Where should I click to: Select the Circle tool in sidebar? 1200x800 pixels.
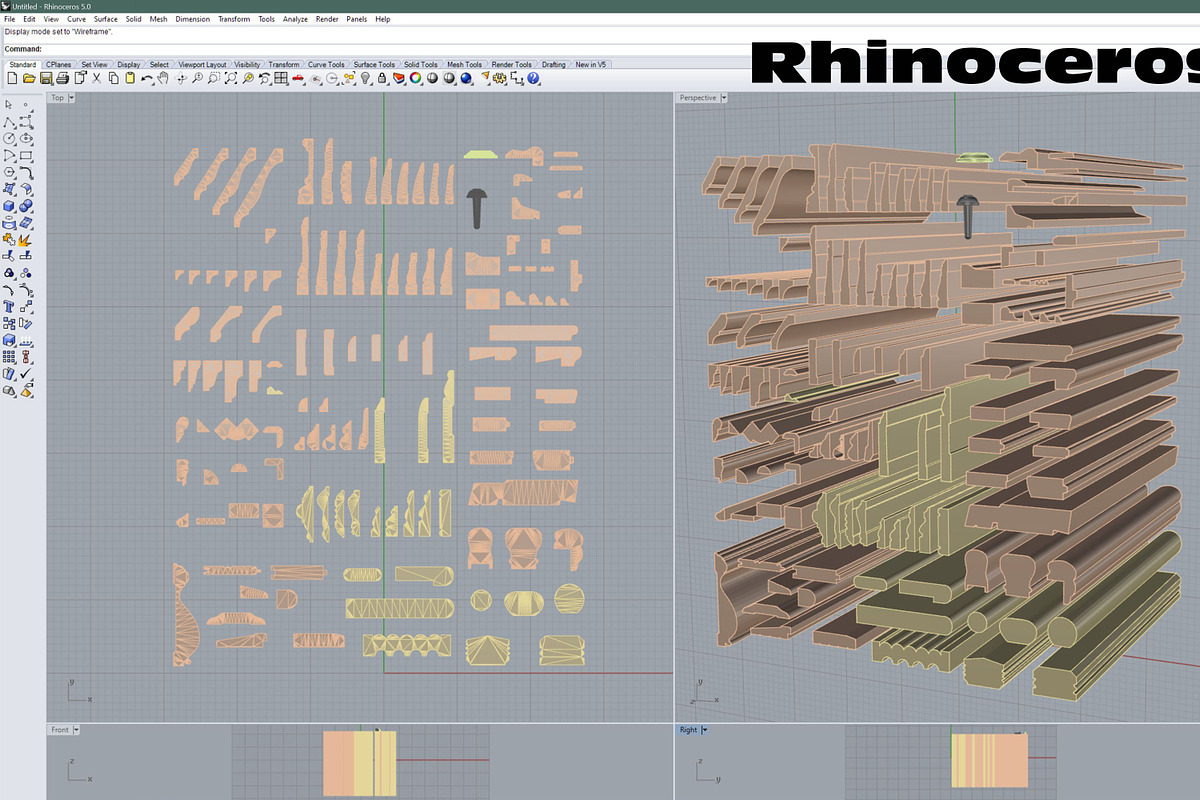coord(8,138)
